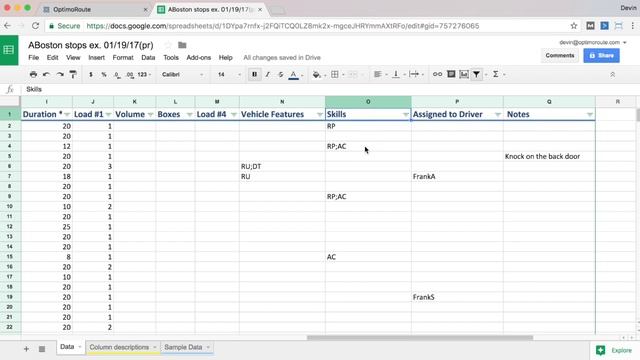
Task: Open the Notes column filter dropdown
Action: tap(589, 115)
